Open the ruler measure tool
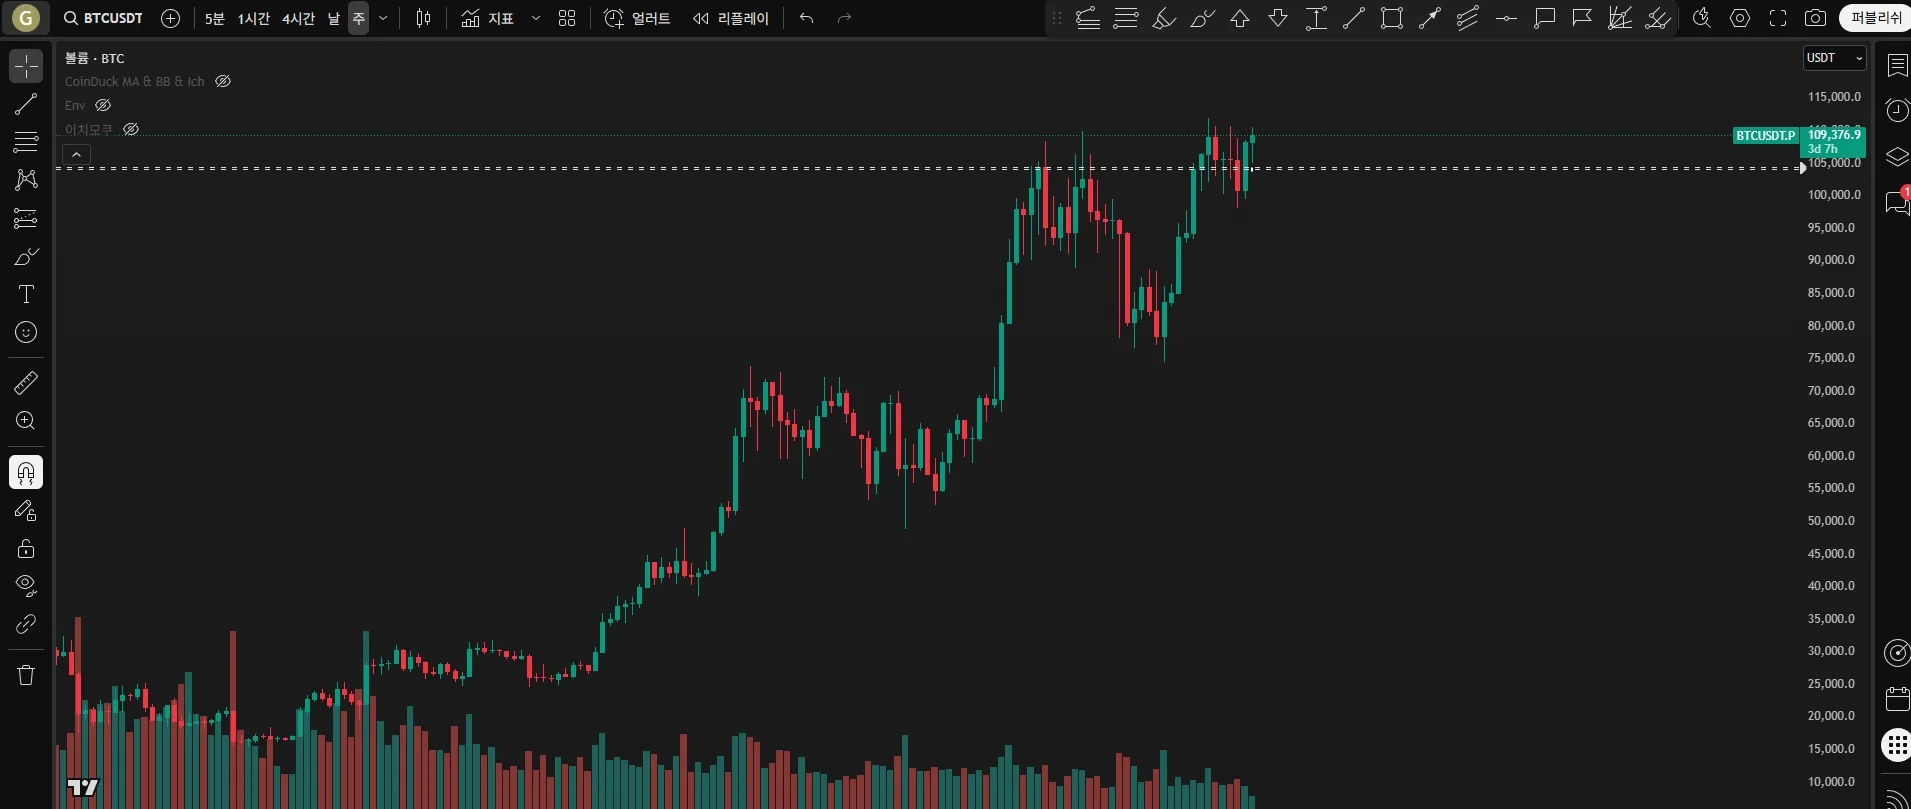The height and width of the screenshot is (809, 1911). tap(26, 382)
